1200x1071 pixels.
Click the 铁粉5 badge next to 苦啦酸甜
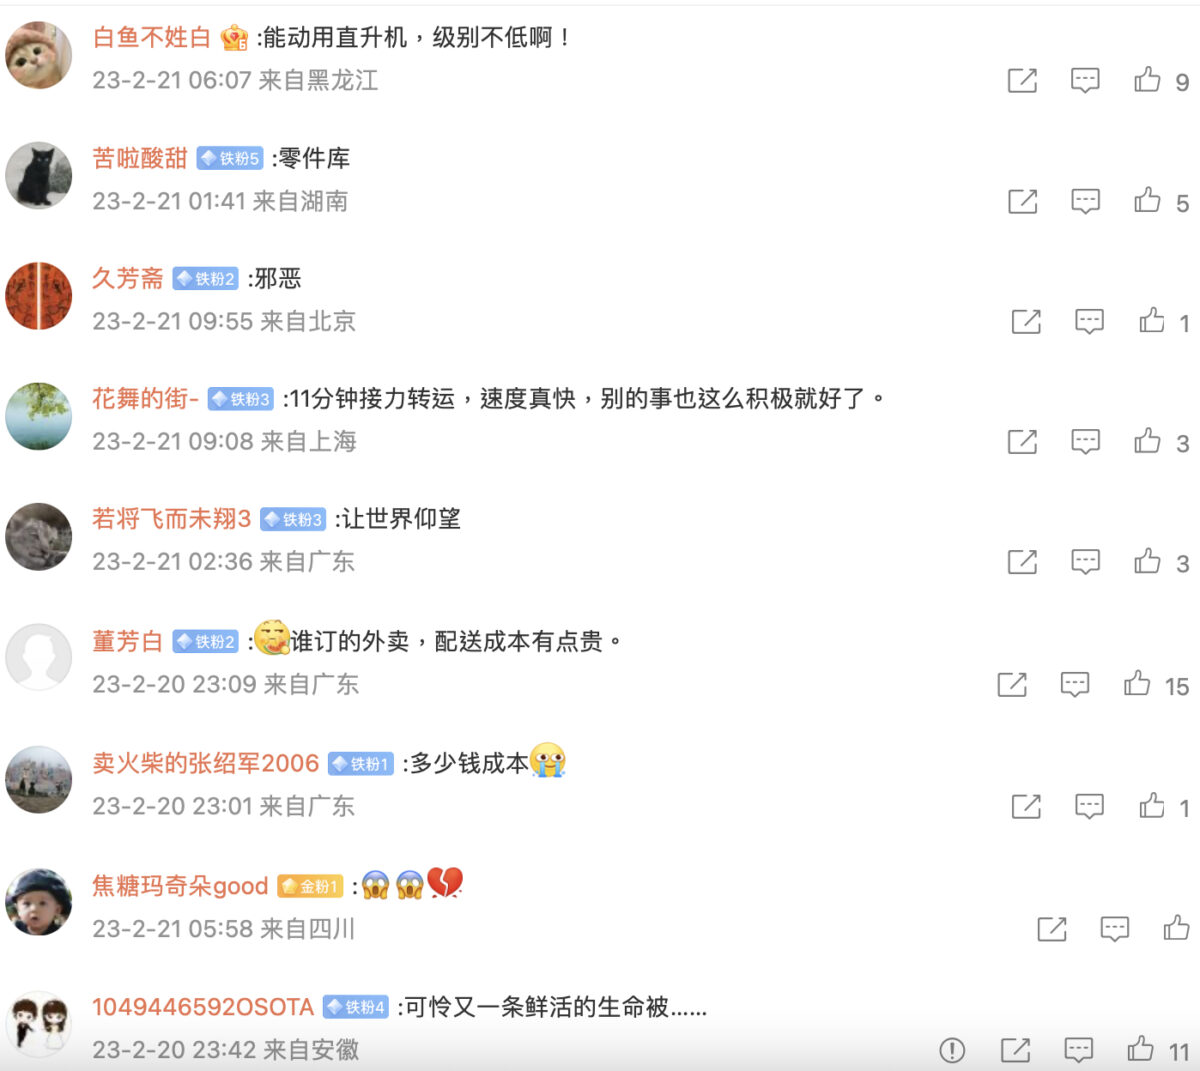click(x=230, y=158)
